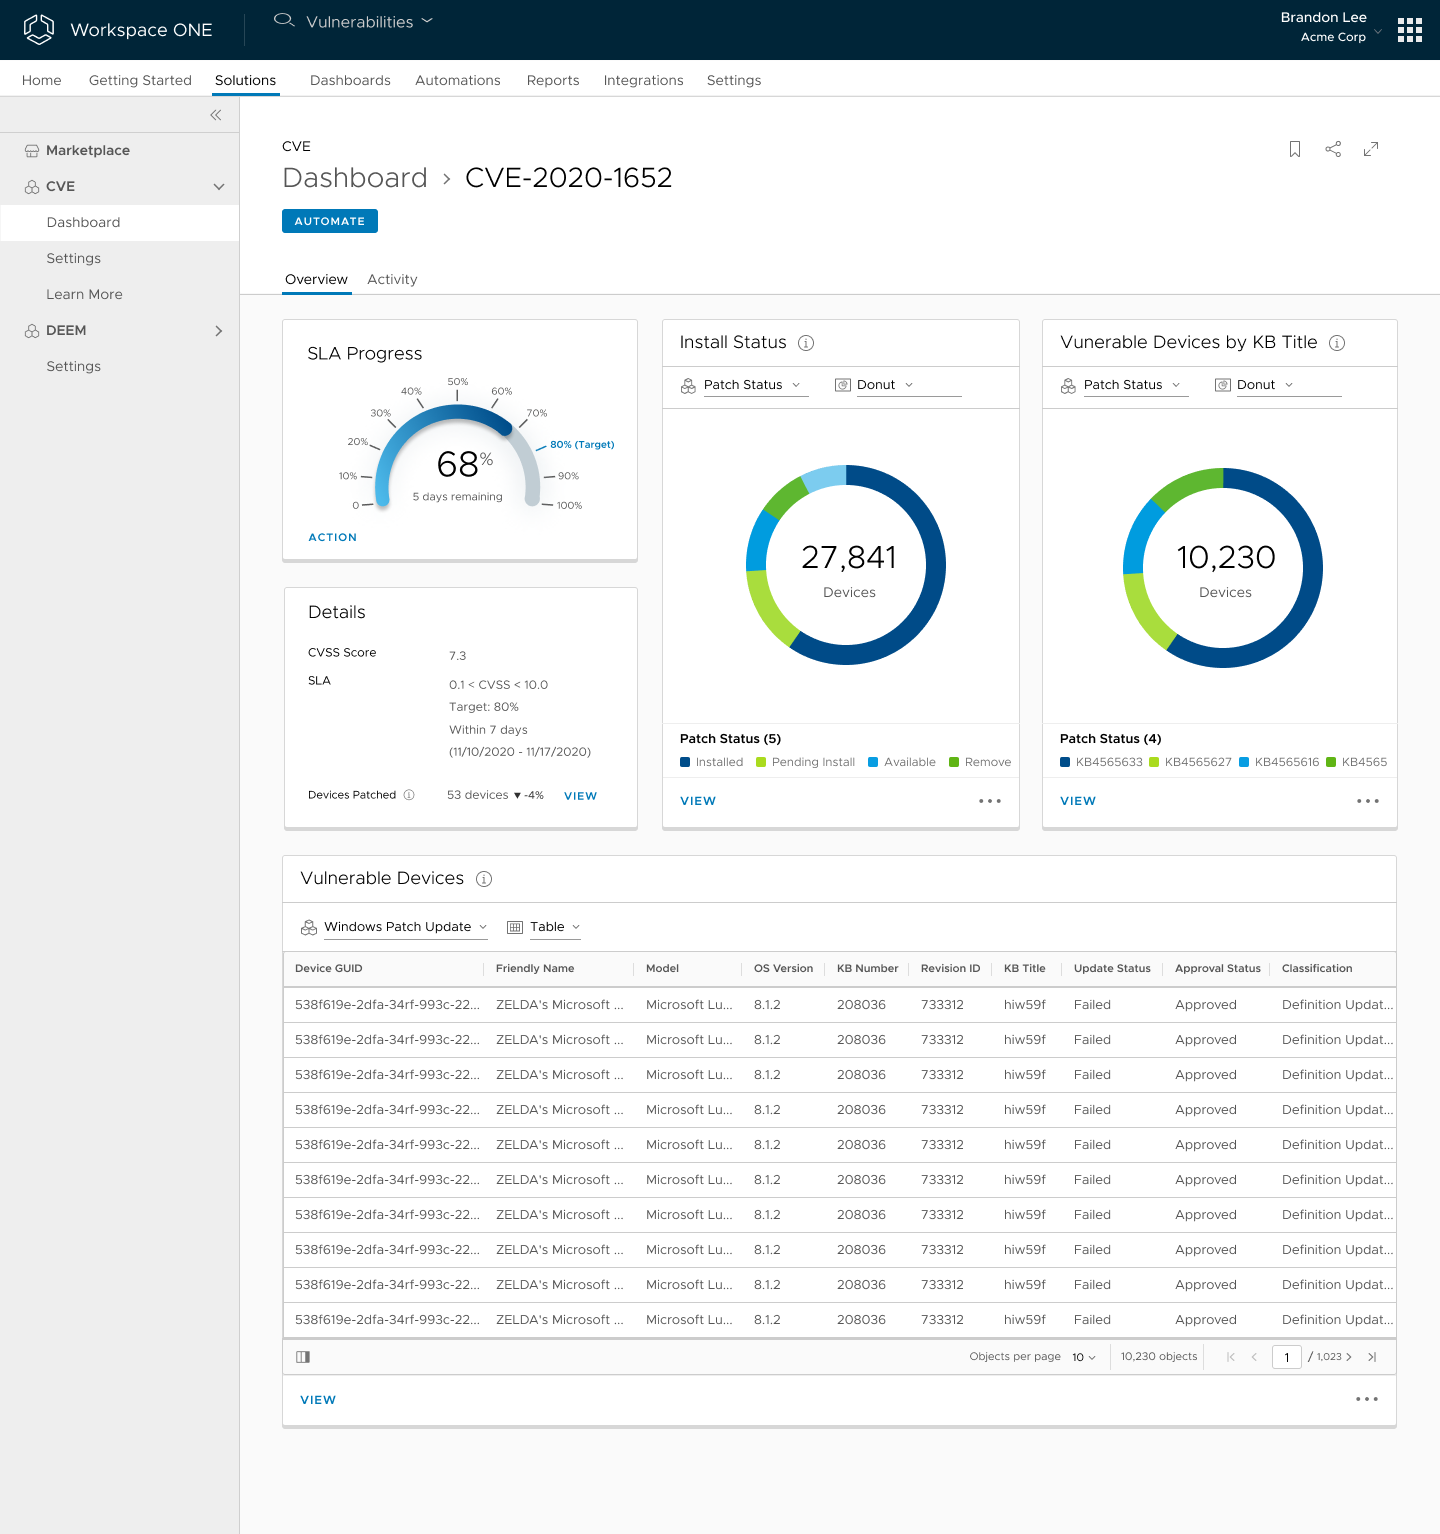Open Dashboards tab
Viewport: 1440px width, 1534px height.
tap(350, 80)
